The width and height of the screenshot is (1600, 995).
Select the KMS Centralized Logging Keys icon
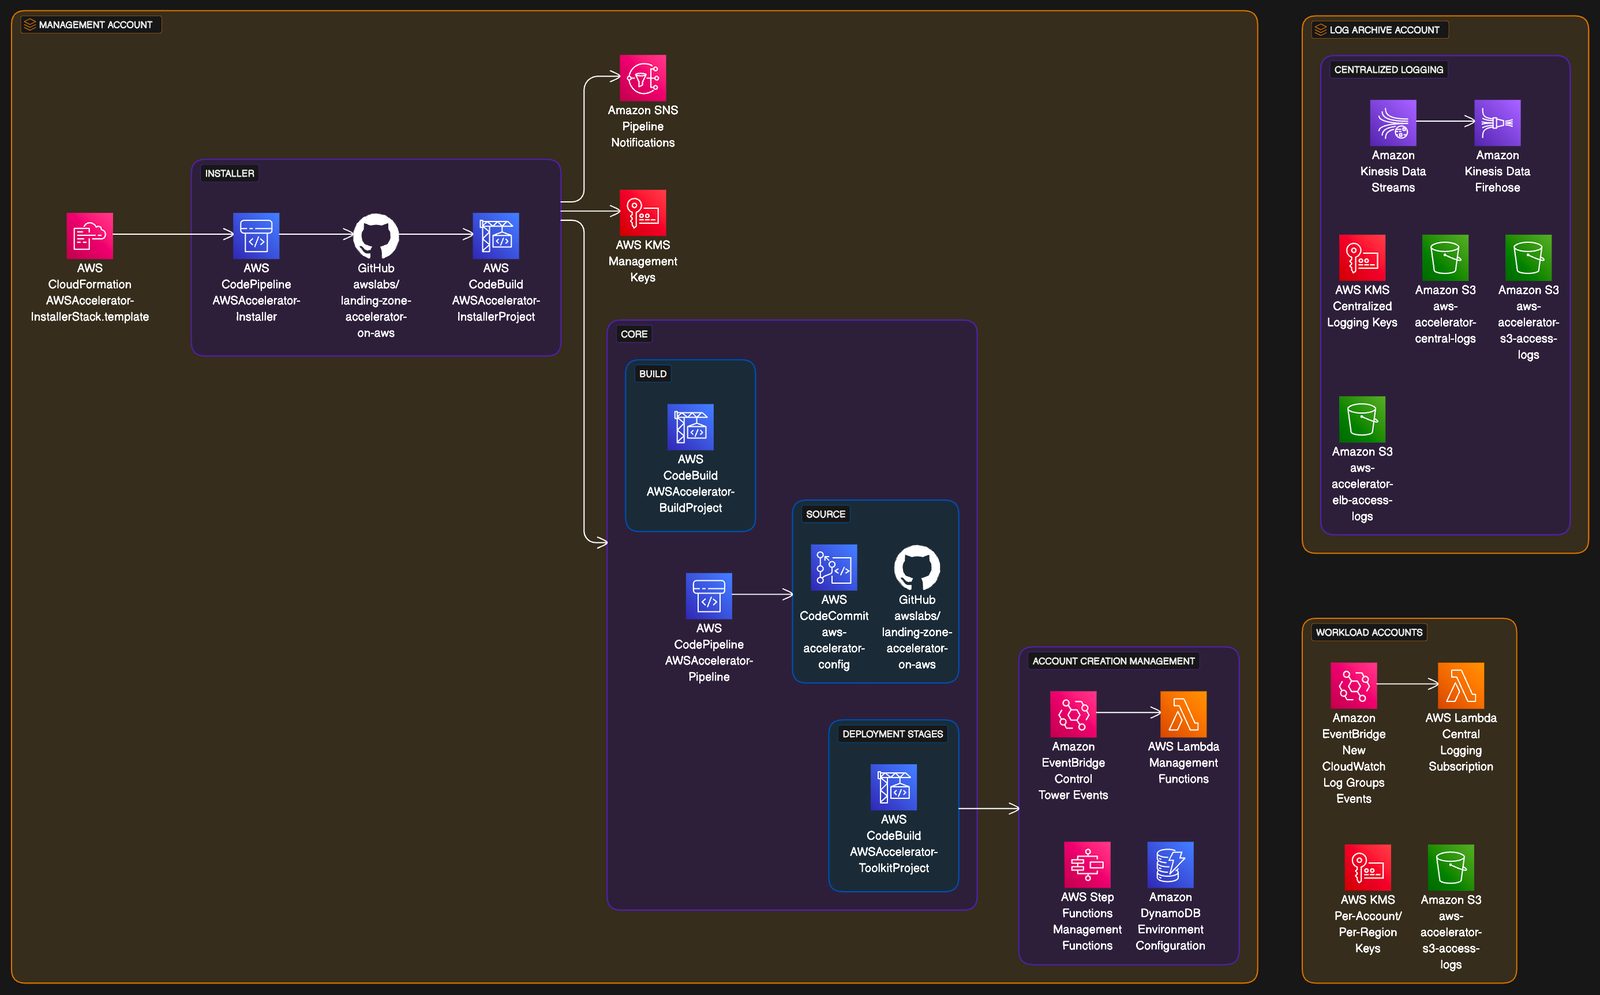[1362, 258]
